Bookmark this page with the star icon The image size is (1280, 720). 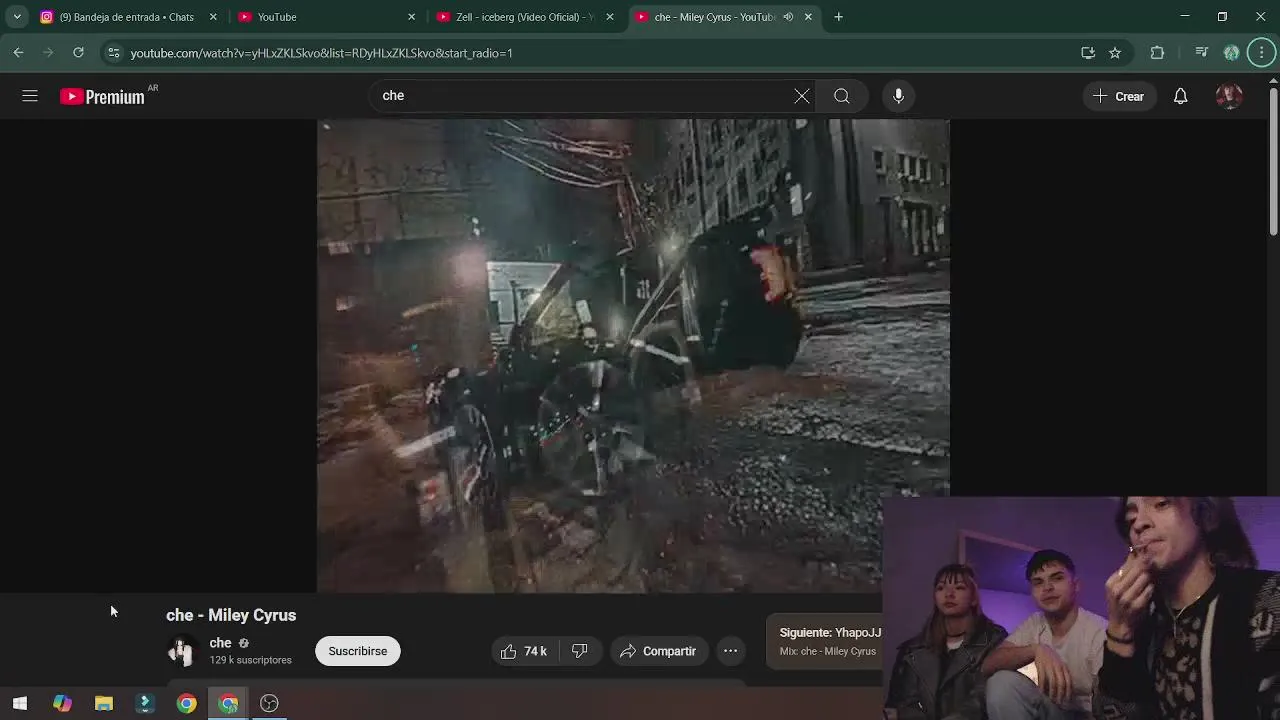[1115, 53]
